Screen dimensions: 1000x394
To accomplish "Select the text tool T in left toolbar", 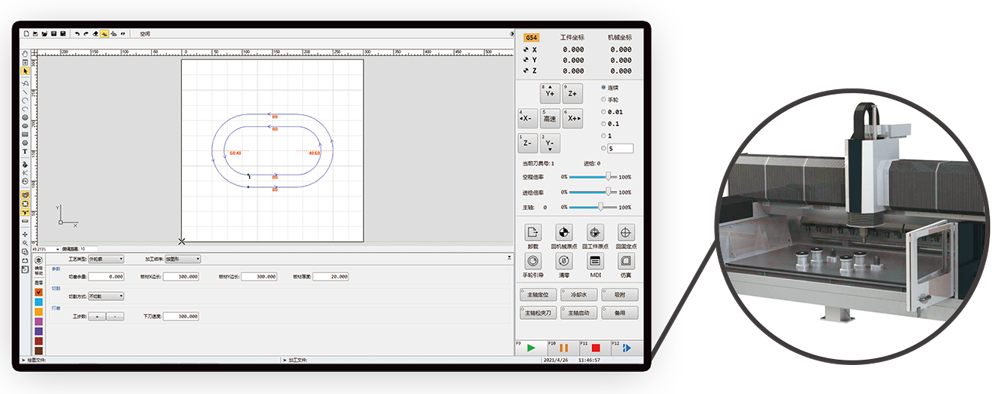I will [x=26, y=152].
